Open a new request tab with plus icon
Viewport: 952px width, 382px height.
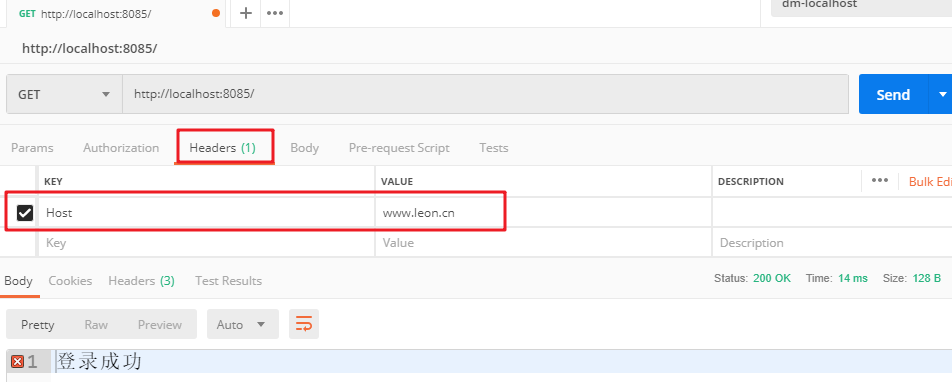click(246, 13)
